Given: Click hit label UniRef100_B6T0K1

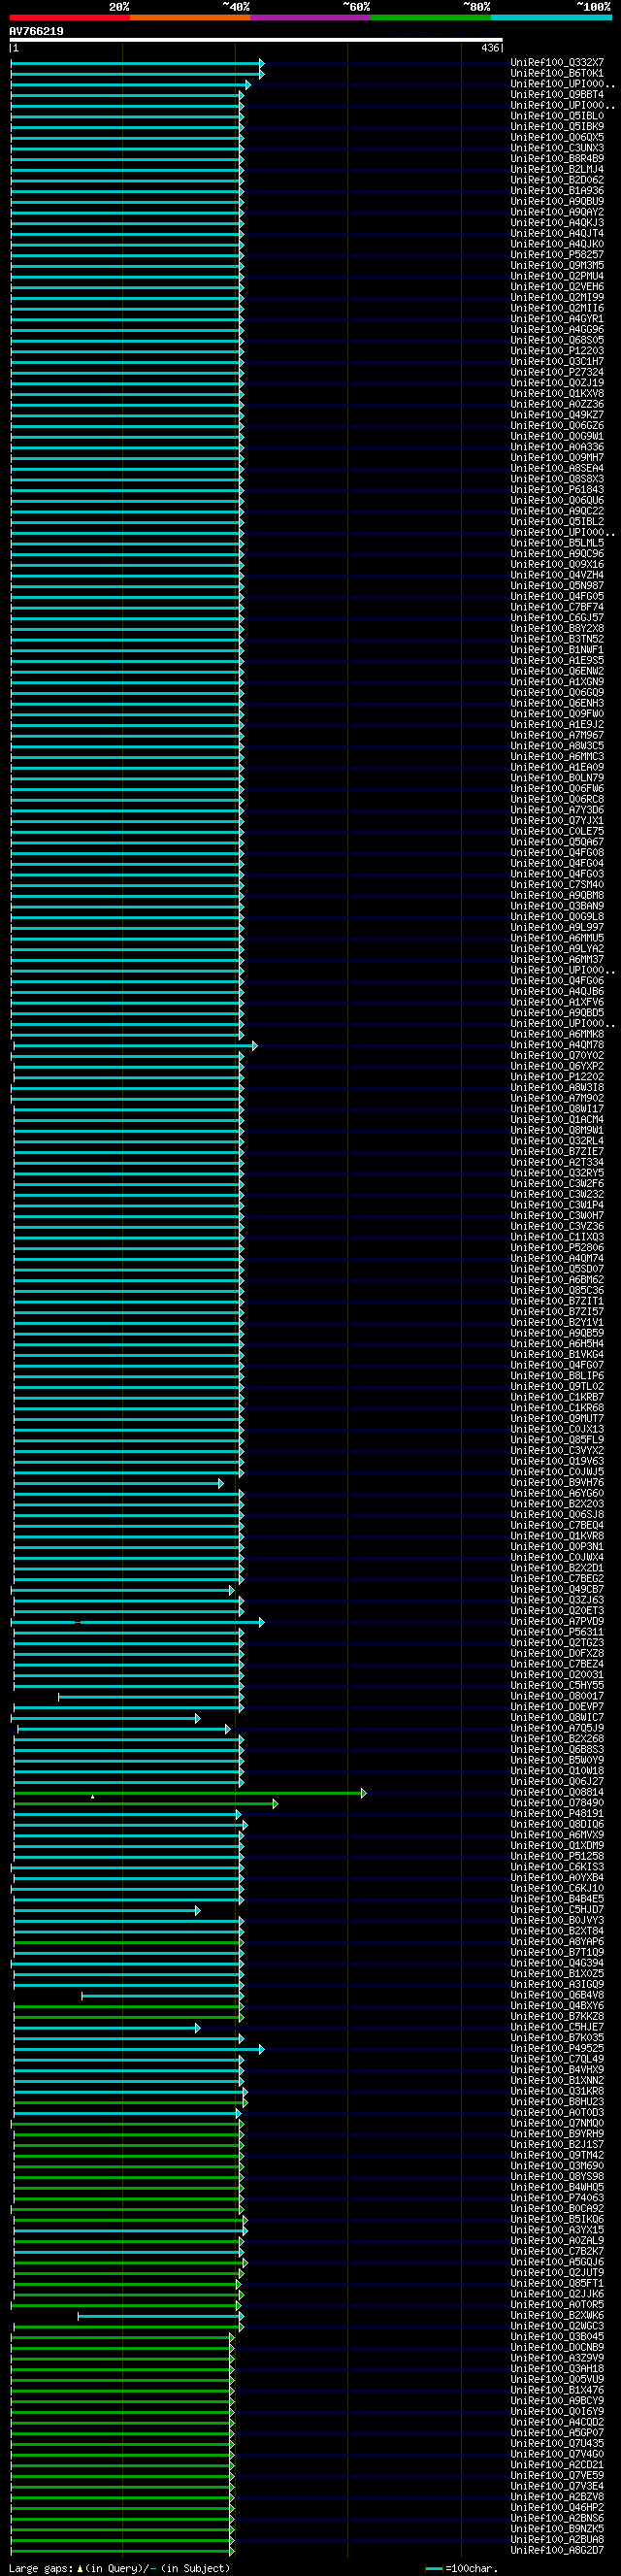Looking at the screenshot, I should (x=557, y=73).
